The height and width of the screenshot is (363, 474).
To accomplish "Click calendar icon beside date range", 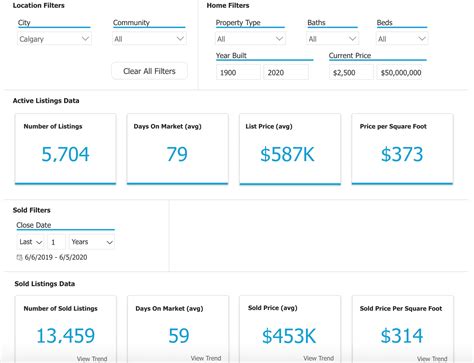I will coord(19,257).
